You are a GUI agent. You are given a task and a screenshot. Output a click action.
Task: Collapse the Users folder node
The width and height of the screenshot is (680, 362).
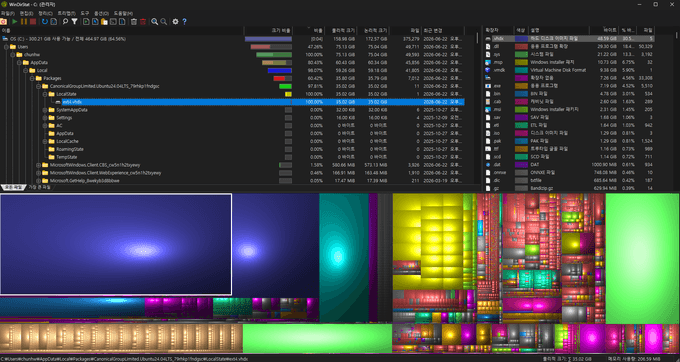pyautogui.click(x=6, y=47)
